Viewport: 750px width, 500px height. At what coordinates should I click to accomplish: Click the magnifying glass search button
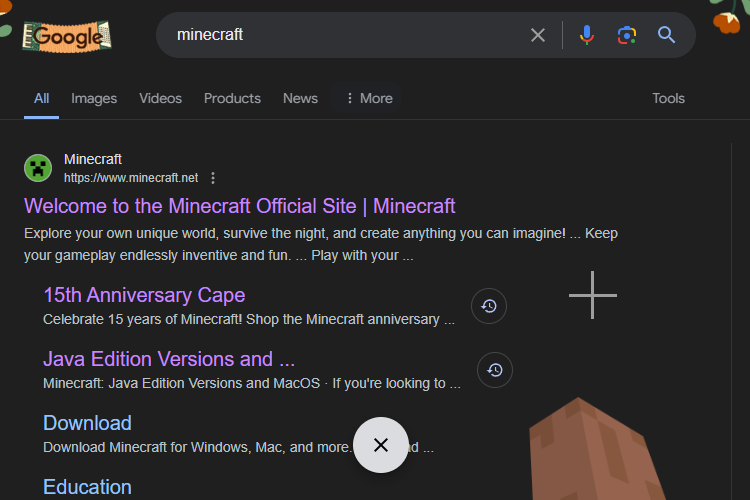666,35
